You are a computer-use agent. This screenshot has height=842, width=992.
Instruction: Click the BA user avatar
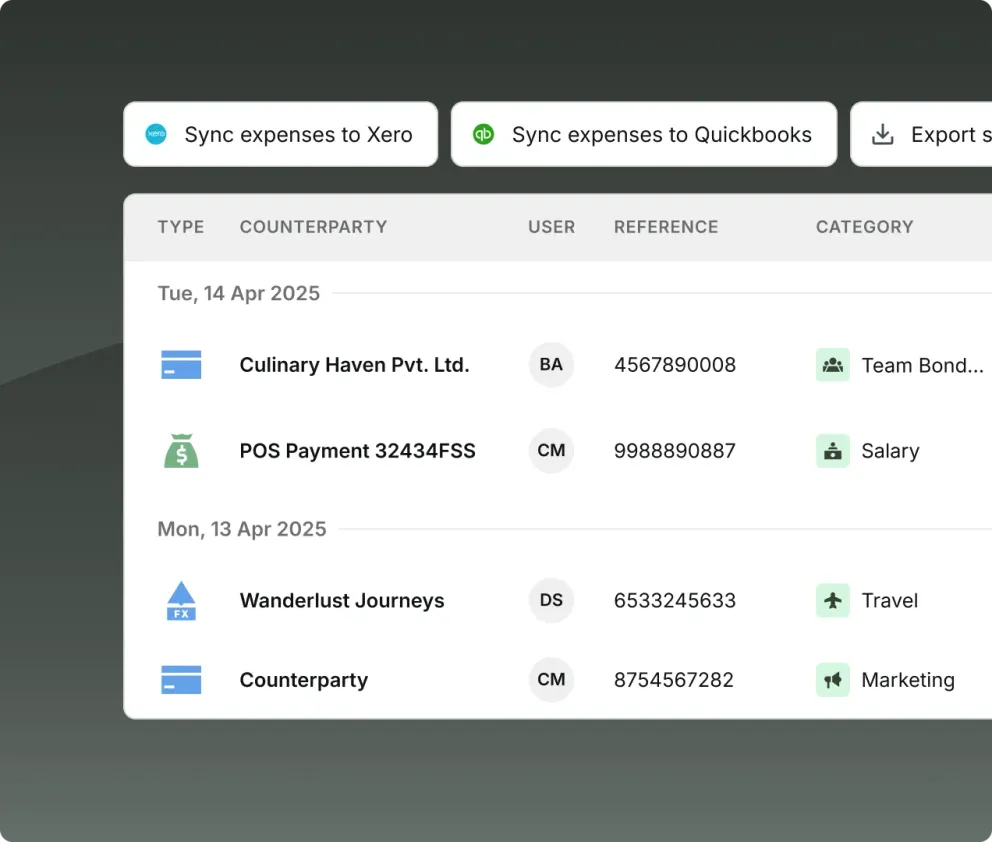click(x=551, y=364)
